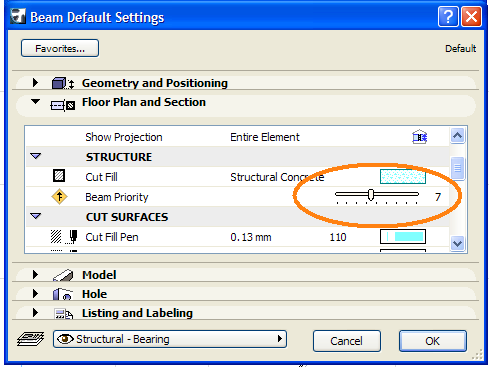Click the Floor Plan and Section panel icon
The width and height of the screenshot is (489, 367).
[x=63, y=106]
